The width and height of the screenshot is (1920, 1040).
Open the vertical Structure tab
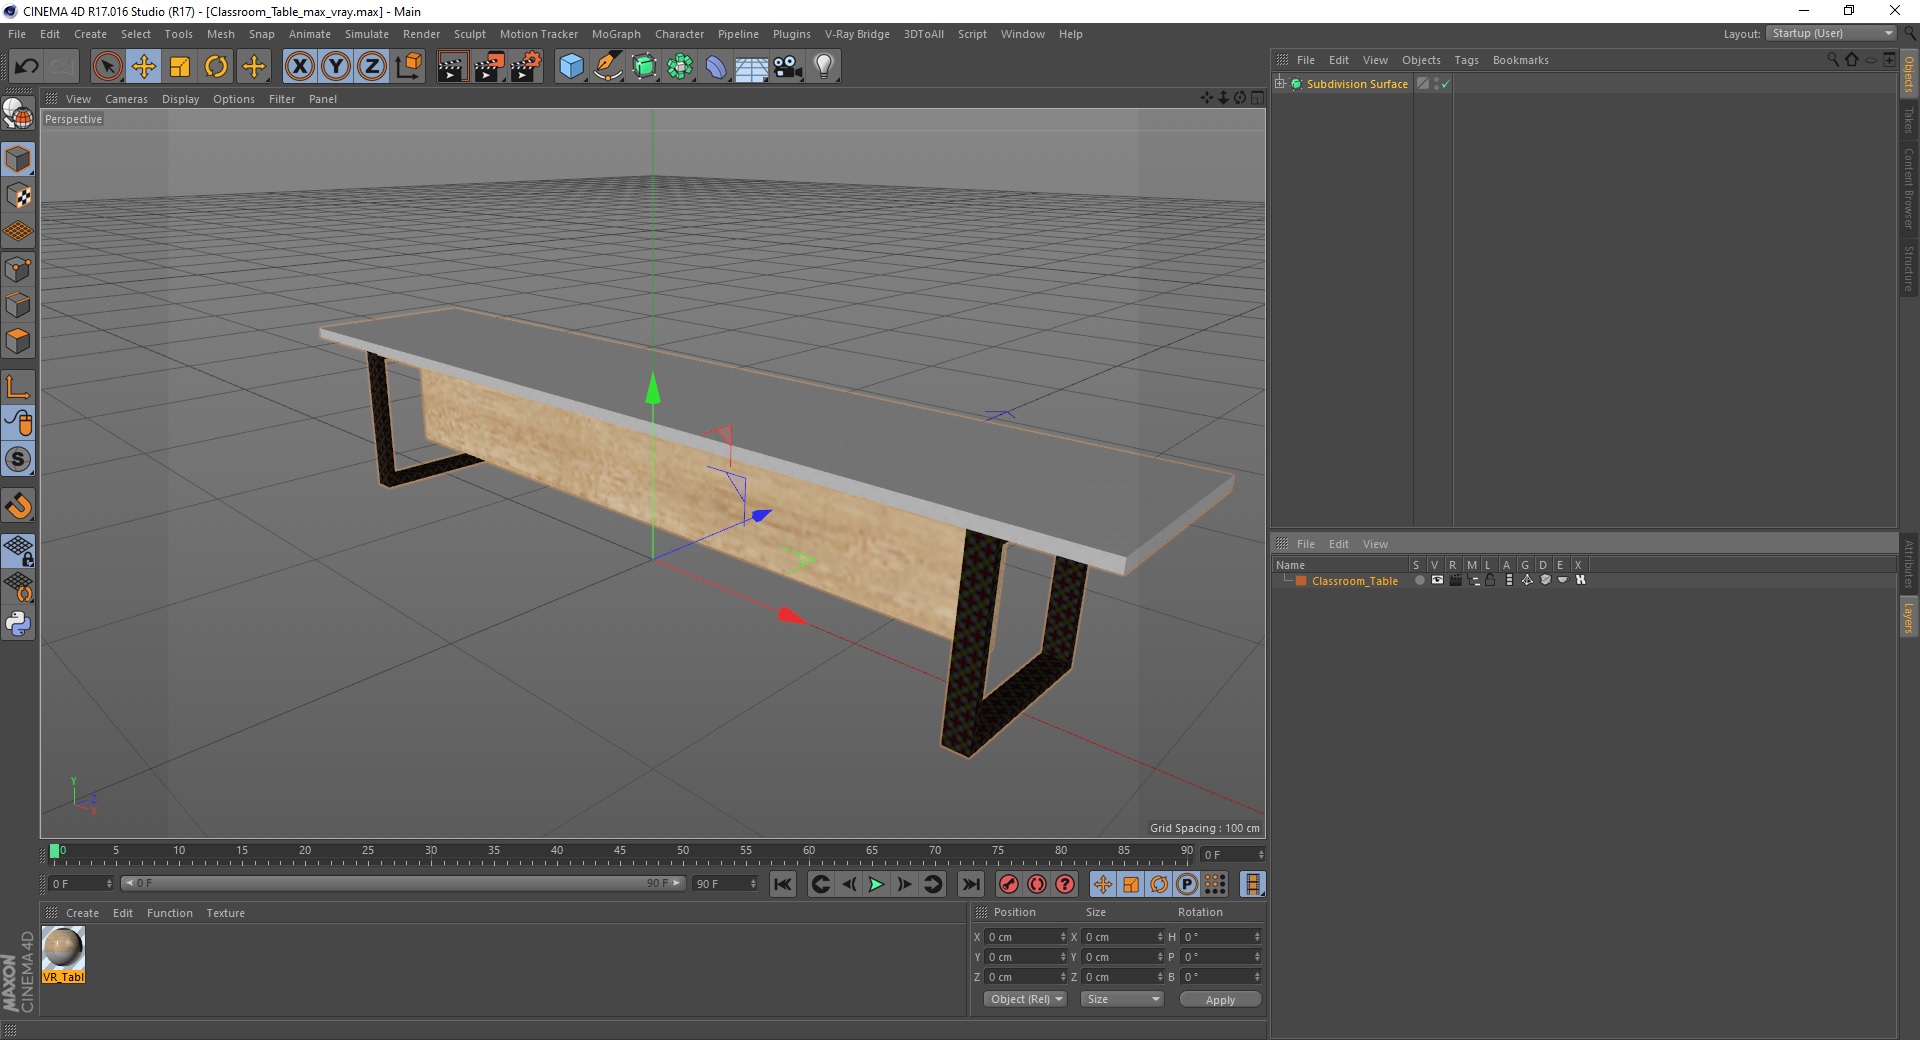pyautogui.click(x=1909, y=267)
